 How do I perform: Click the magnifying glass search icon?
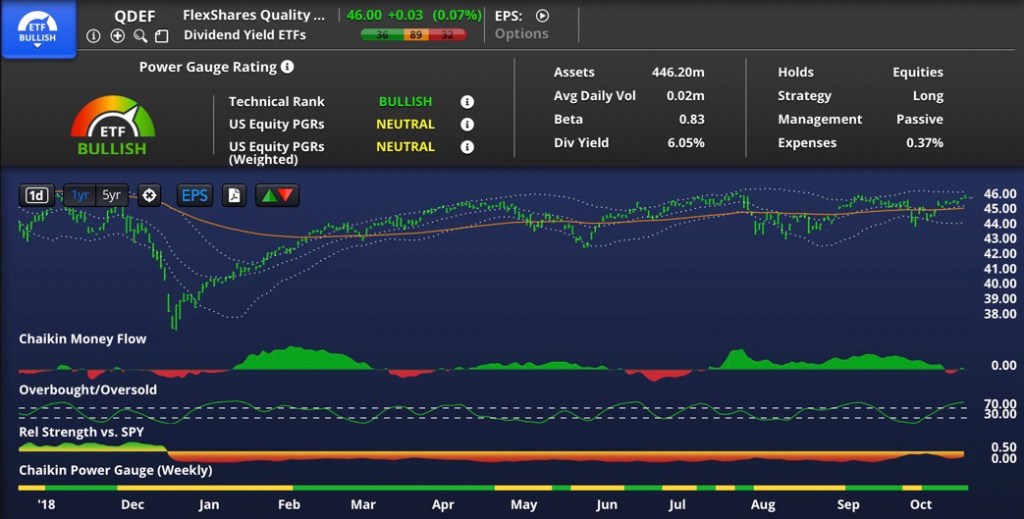point(140,35)
